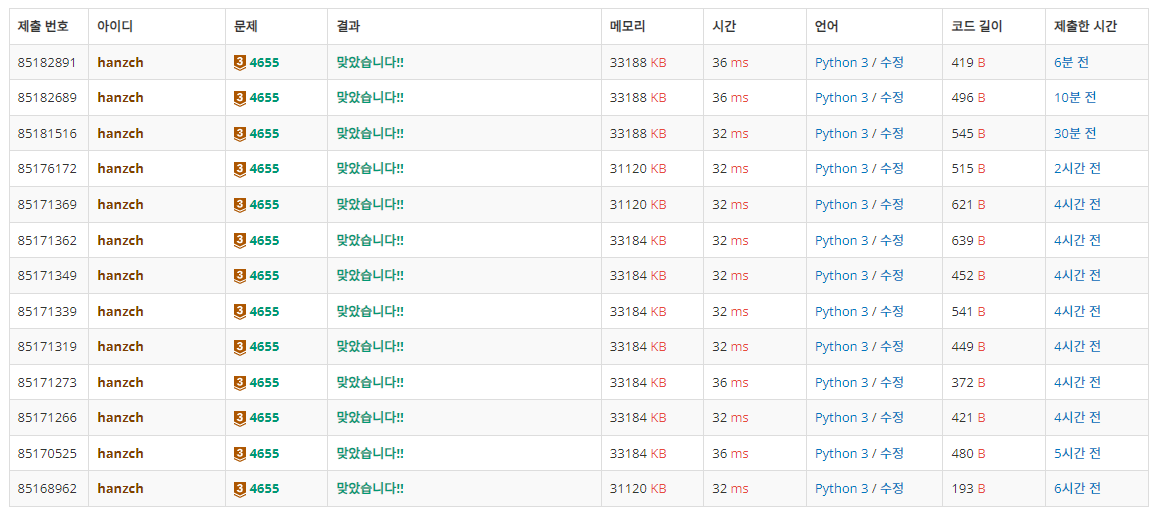The image size is (1153, 513).
Task: Click the bronze tier badge in row 85171339
Action: 240,311
